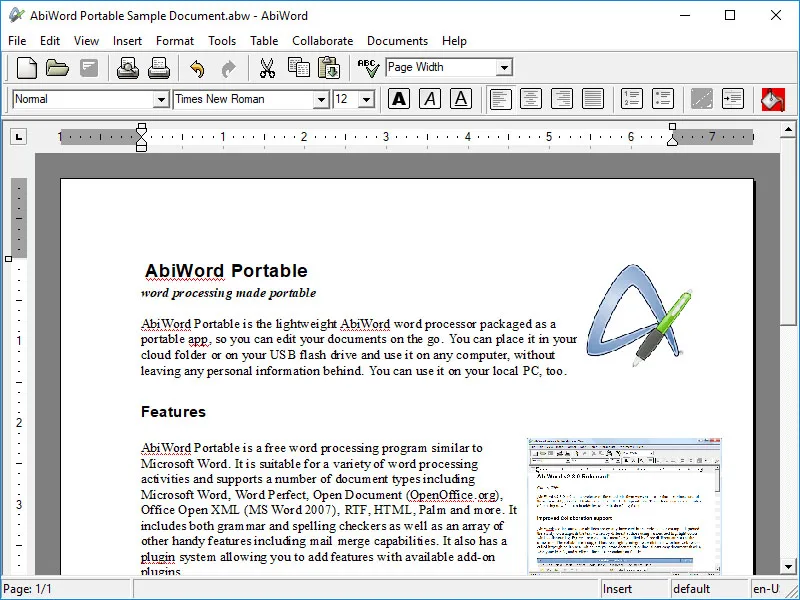800x600 pixels.
Task: Click the grayed-out Save icon
Action: tap(88, 67)
